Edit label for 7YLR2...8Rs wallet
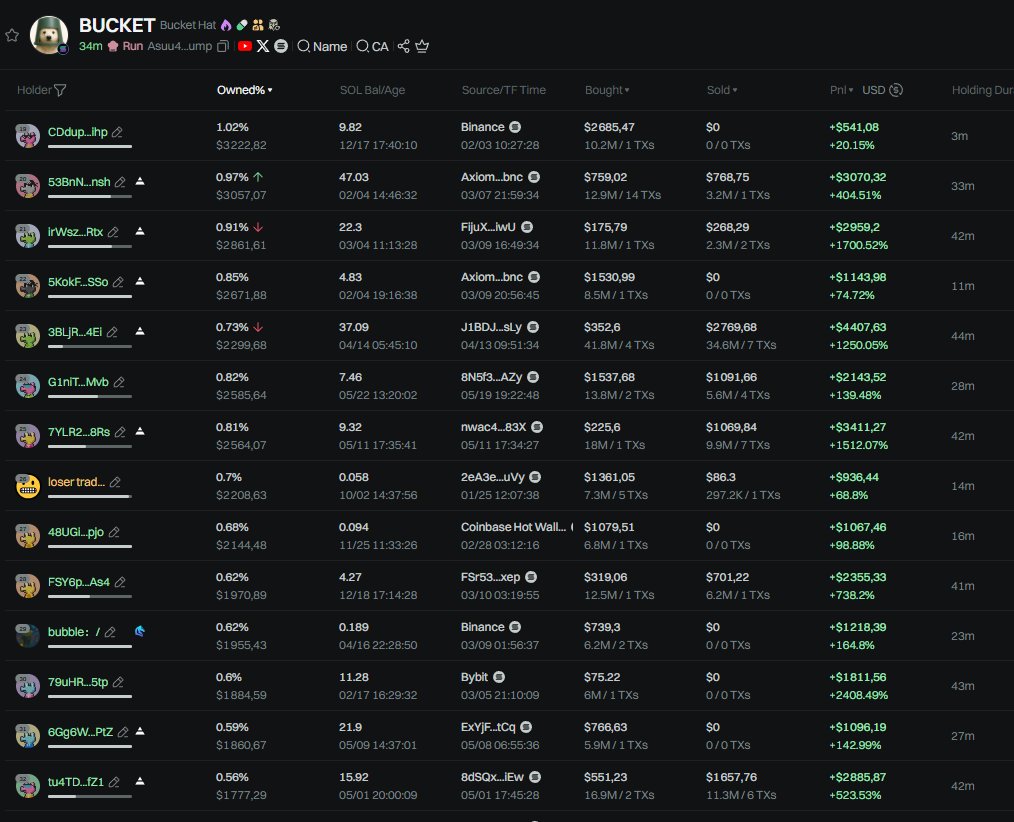Viewport: 1014px width, 822px height. 120,432
